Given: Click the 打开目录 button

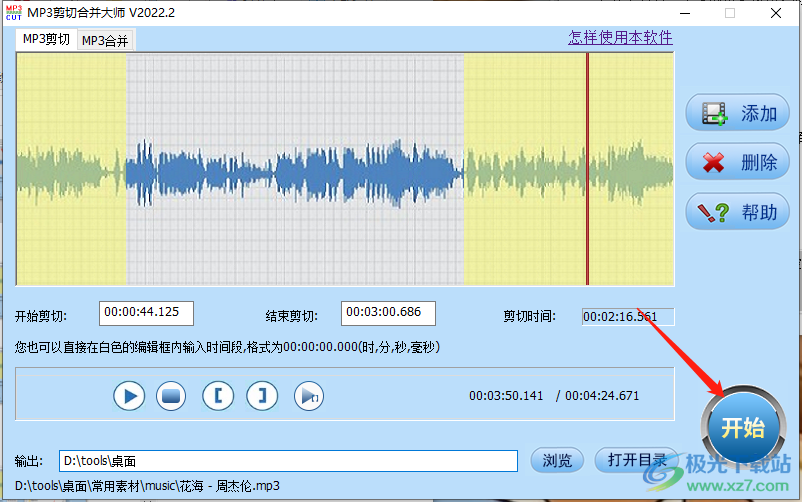Looking at the screenshot, I should point(636,460).
